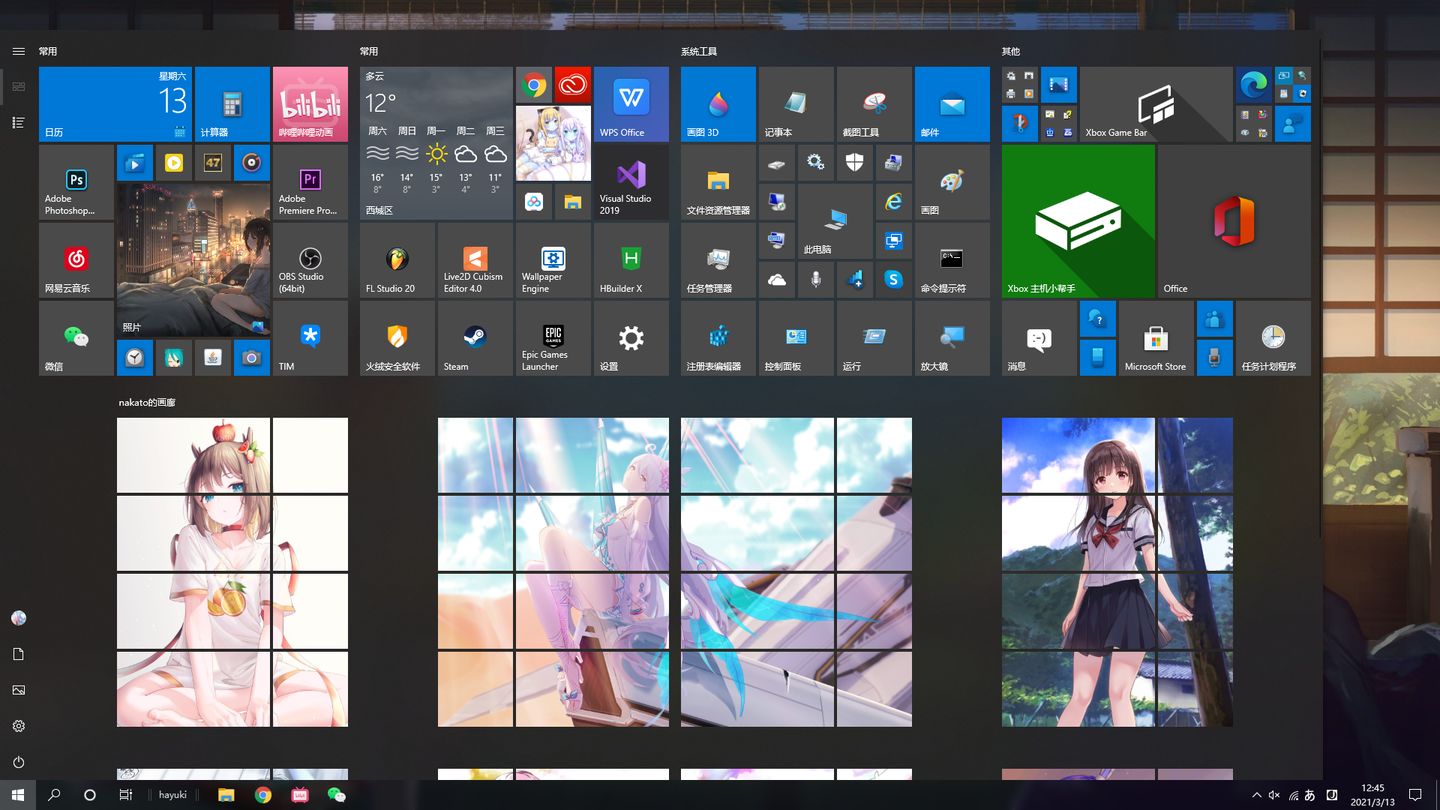Launch Google Chrome from small tile
The height and width of the screenshot is (810, 1440).
point(534,85)
